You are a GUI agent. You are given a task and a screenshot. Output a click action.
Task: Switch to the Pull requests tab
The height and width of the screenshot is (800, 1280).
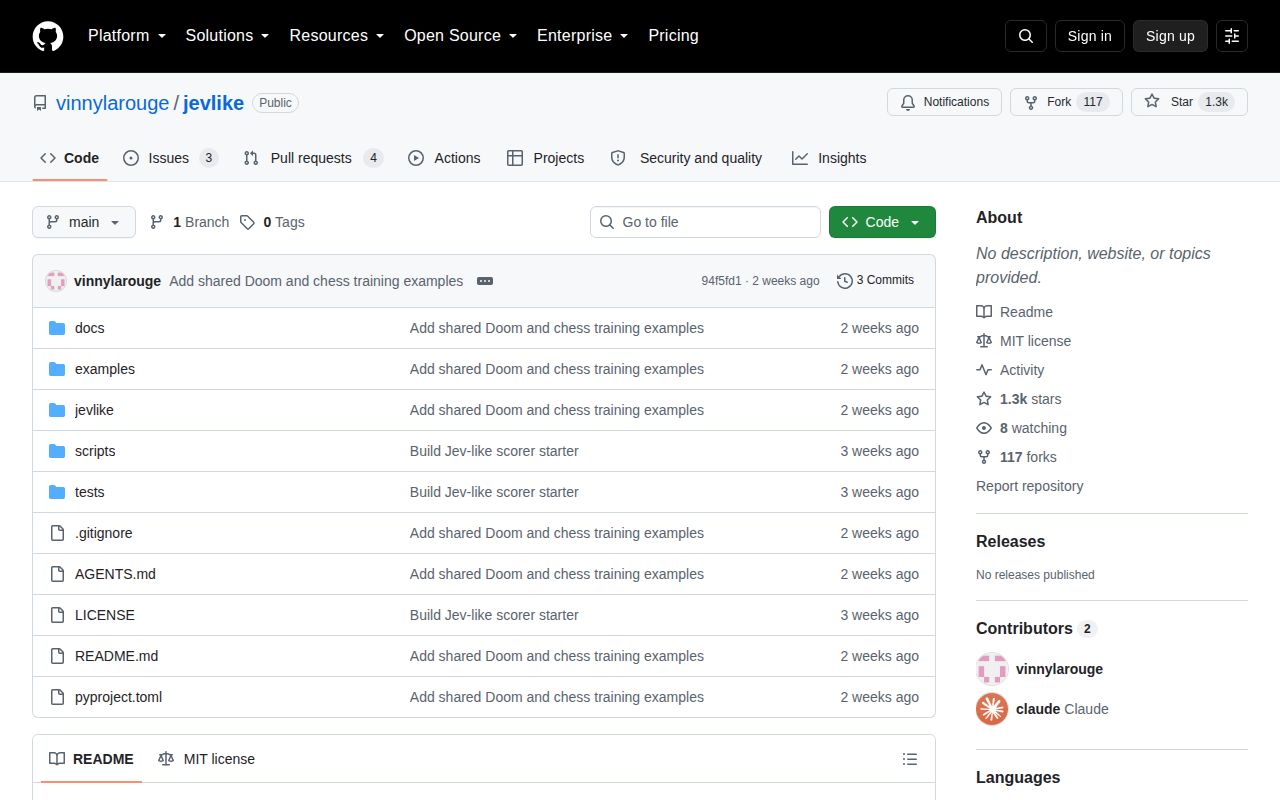(x=312, y=158)
